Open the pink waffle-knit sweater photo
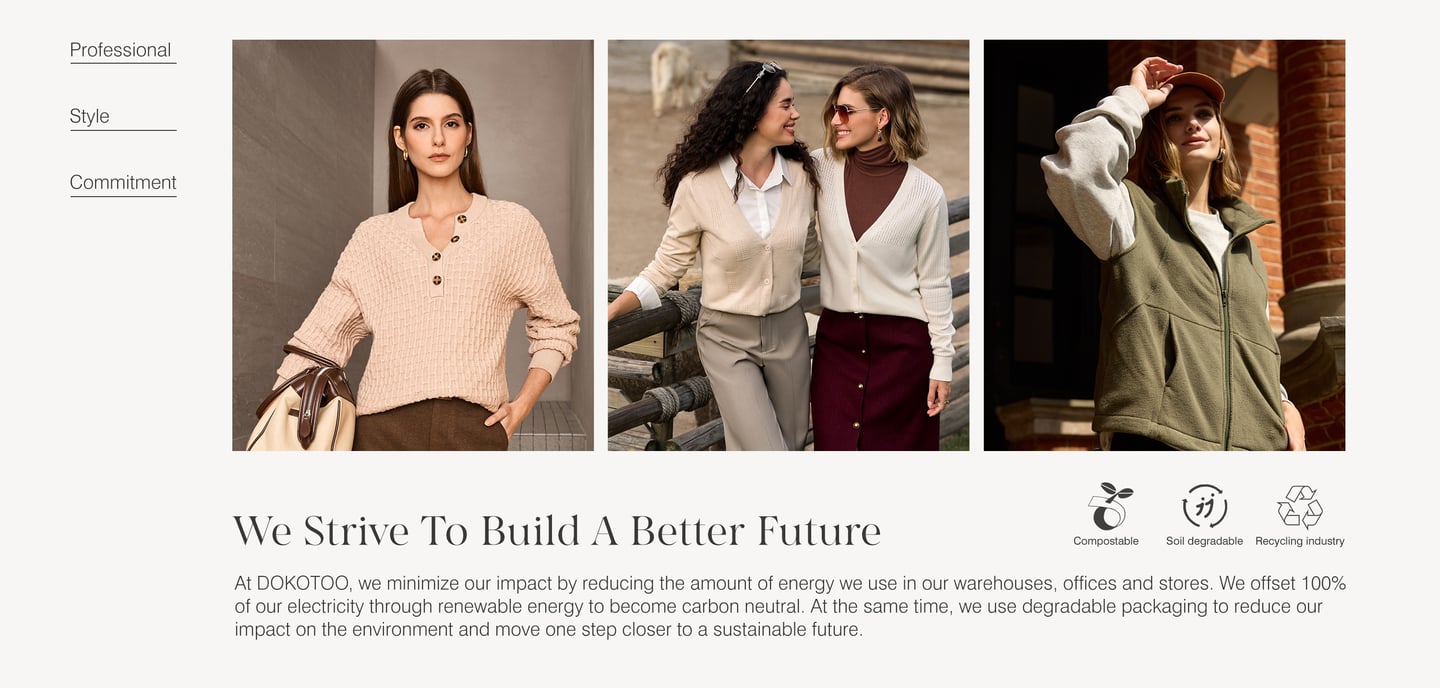 coord(413,245)
